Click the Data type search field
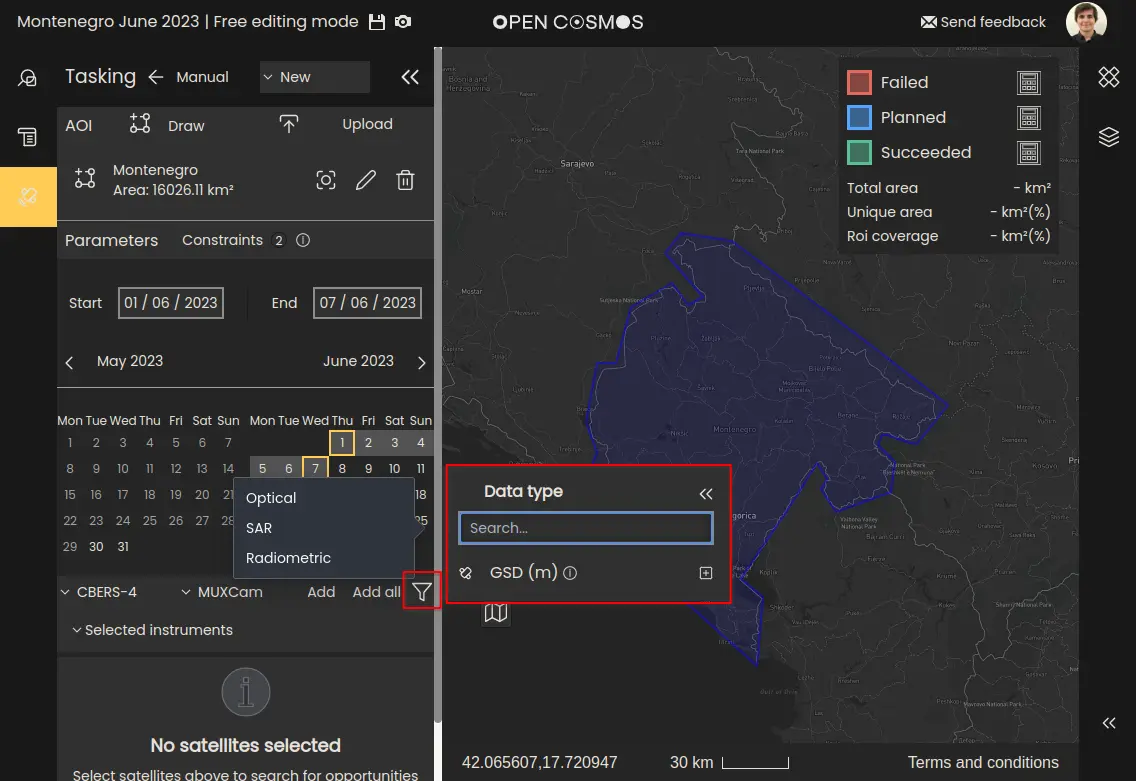 (585, 528)
